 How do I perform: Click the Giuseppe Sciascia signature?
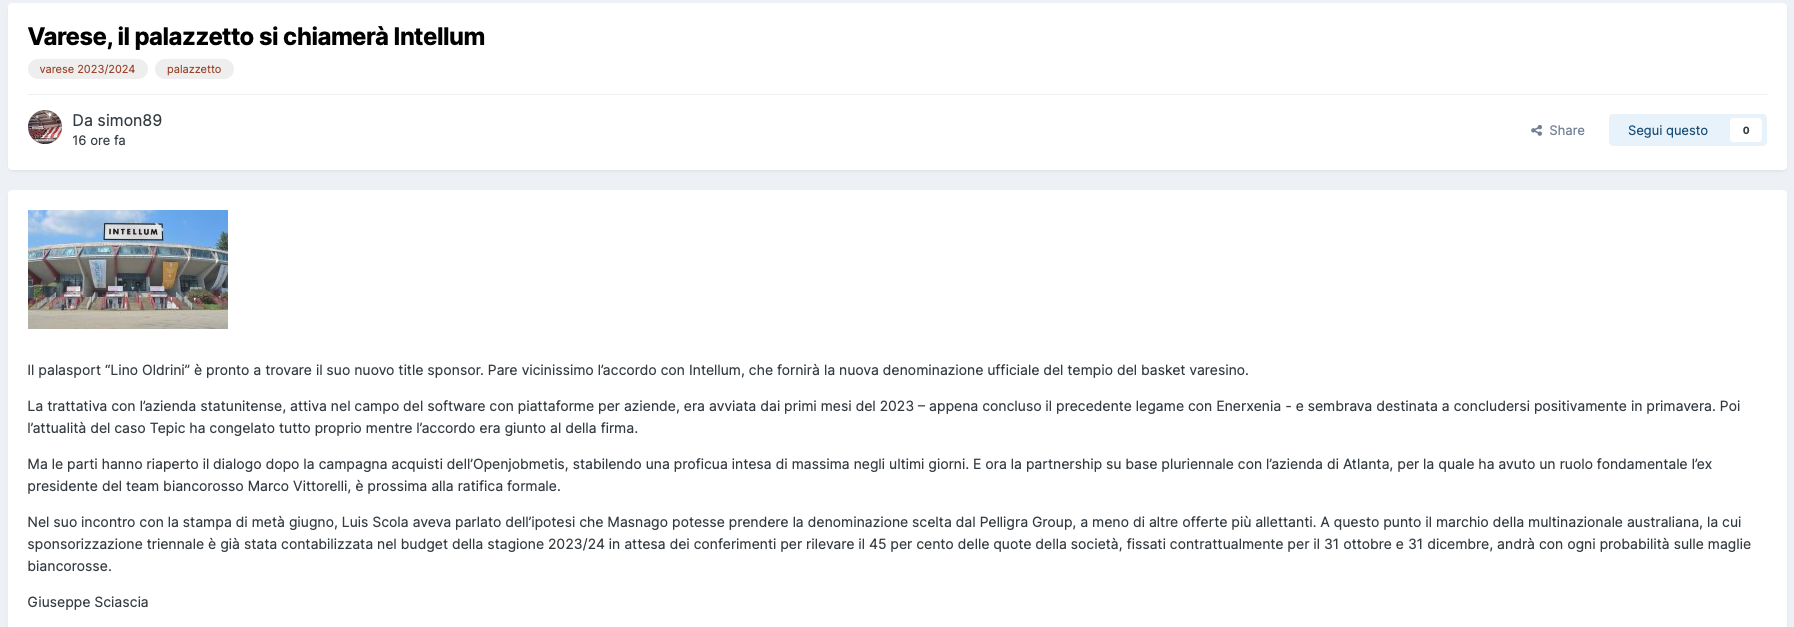(88, 602)
